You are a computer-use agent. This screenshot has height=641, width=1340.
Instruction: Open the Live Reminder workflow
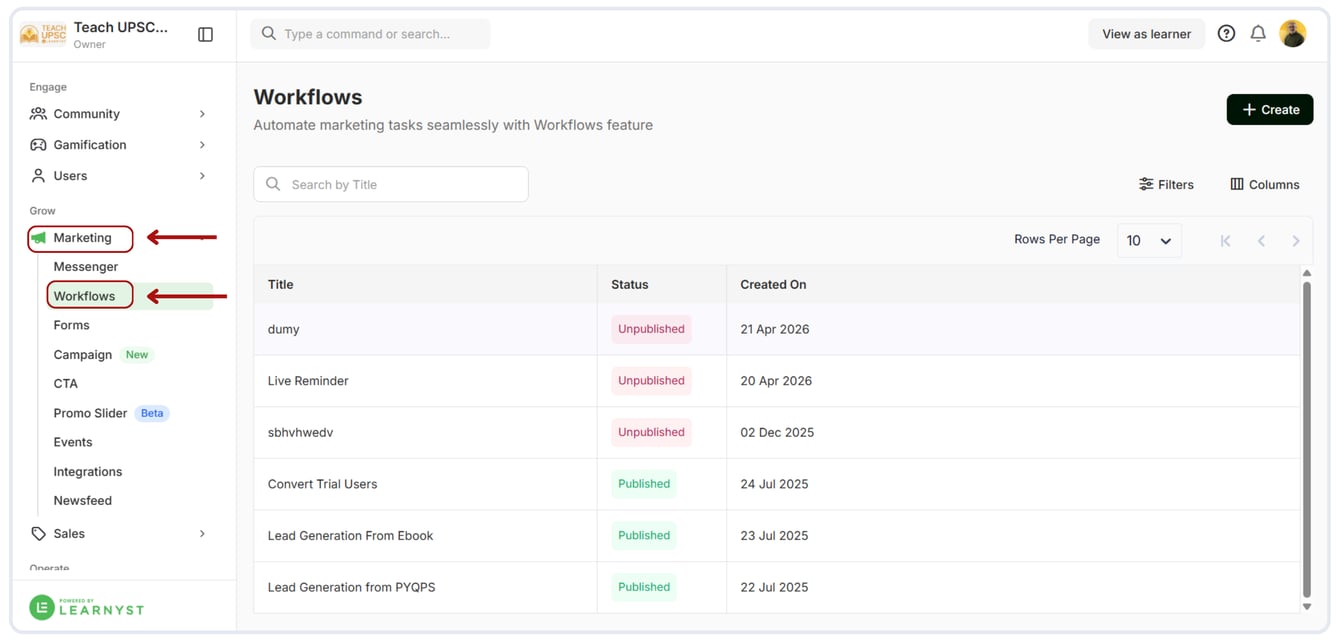[308, 381]
